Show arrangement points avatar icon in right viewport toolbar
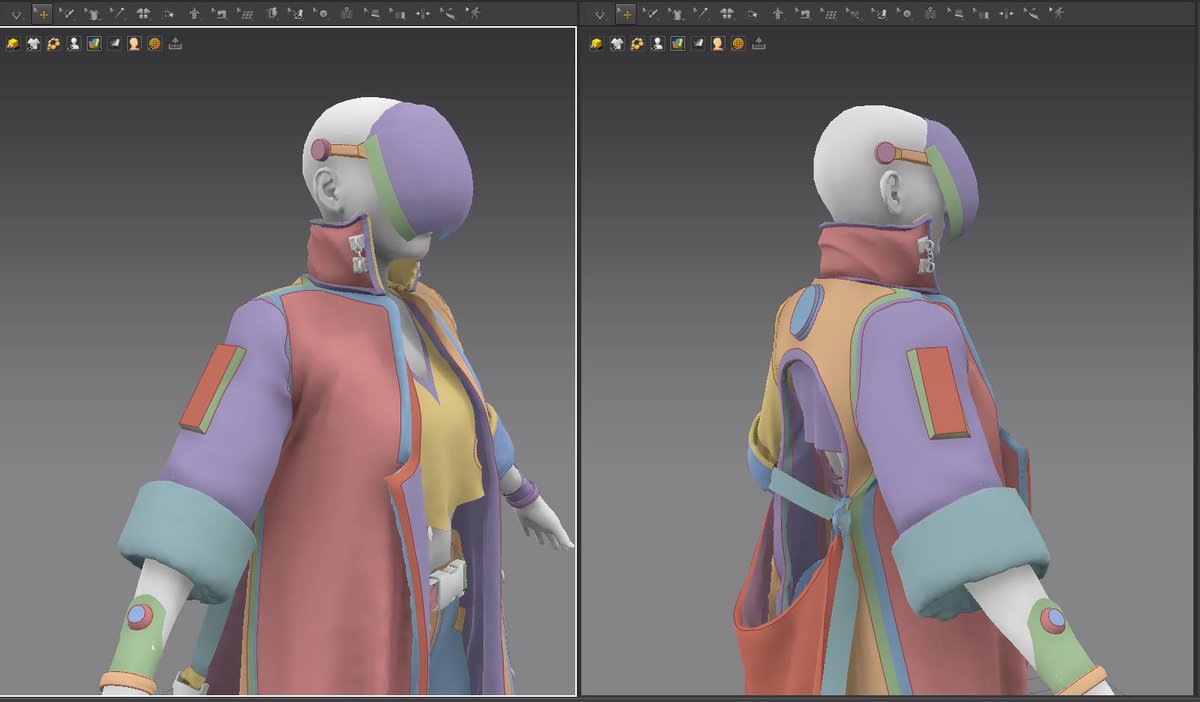Image resolution: width=1200 pixels, height=702 pixels. tap(778, 14)
